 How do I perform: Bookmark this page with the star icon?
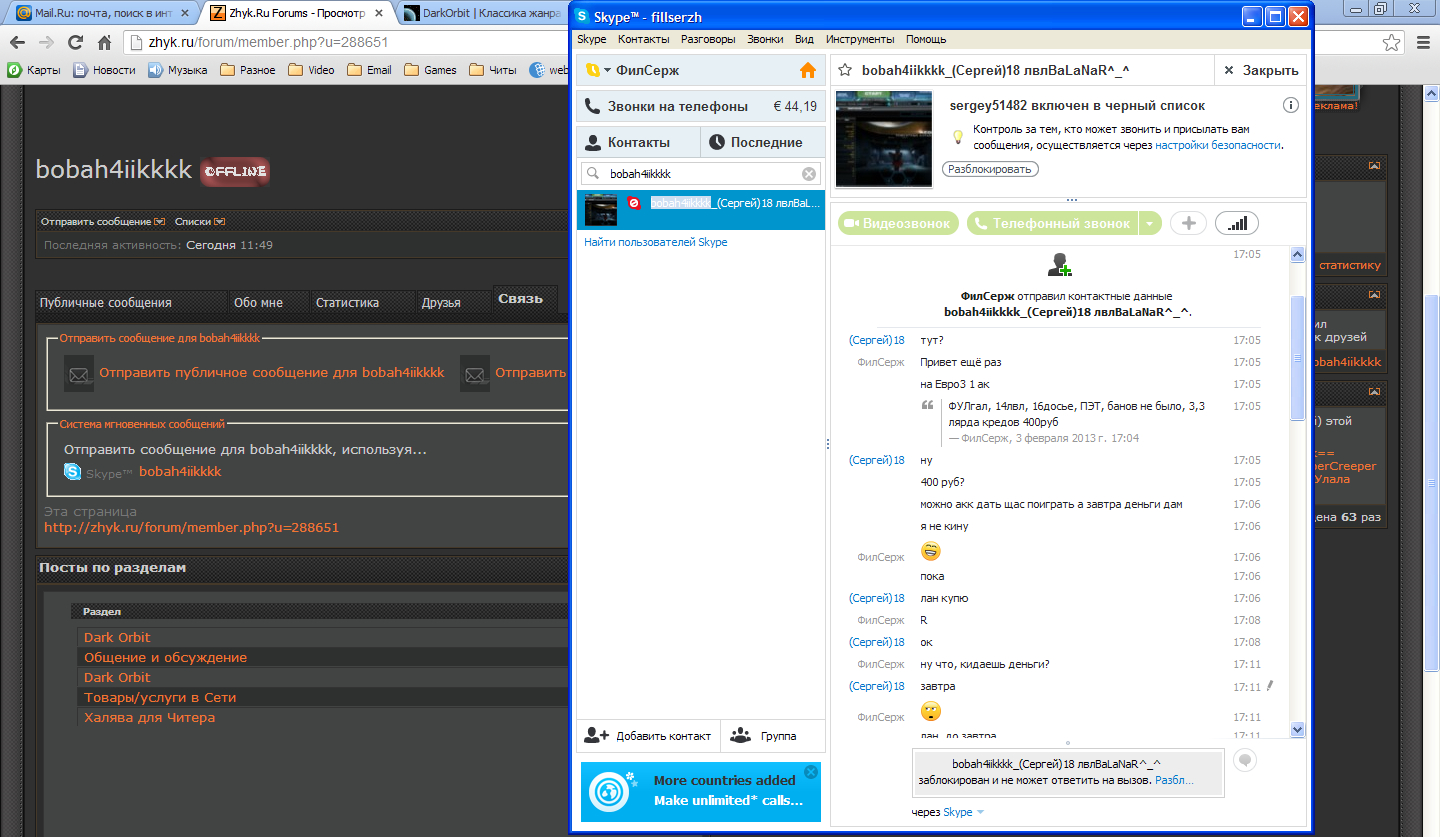tap(1391, 43)
